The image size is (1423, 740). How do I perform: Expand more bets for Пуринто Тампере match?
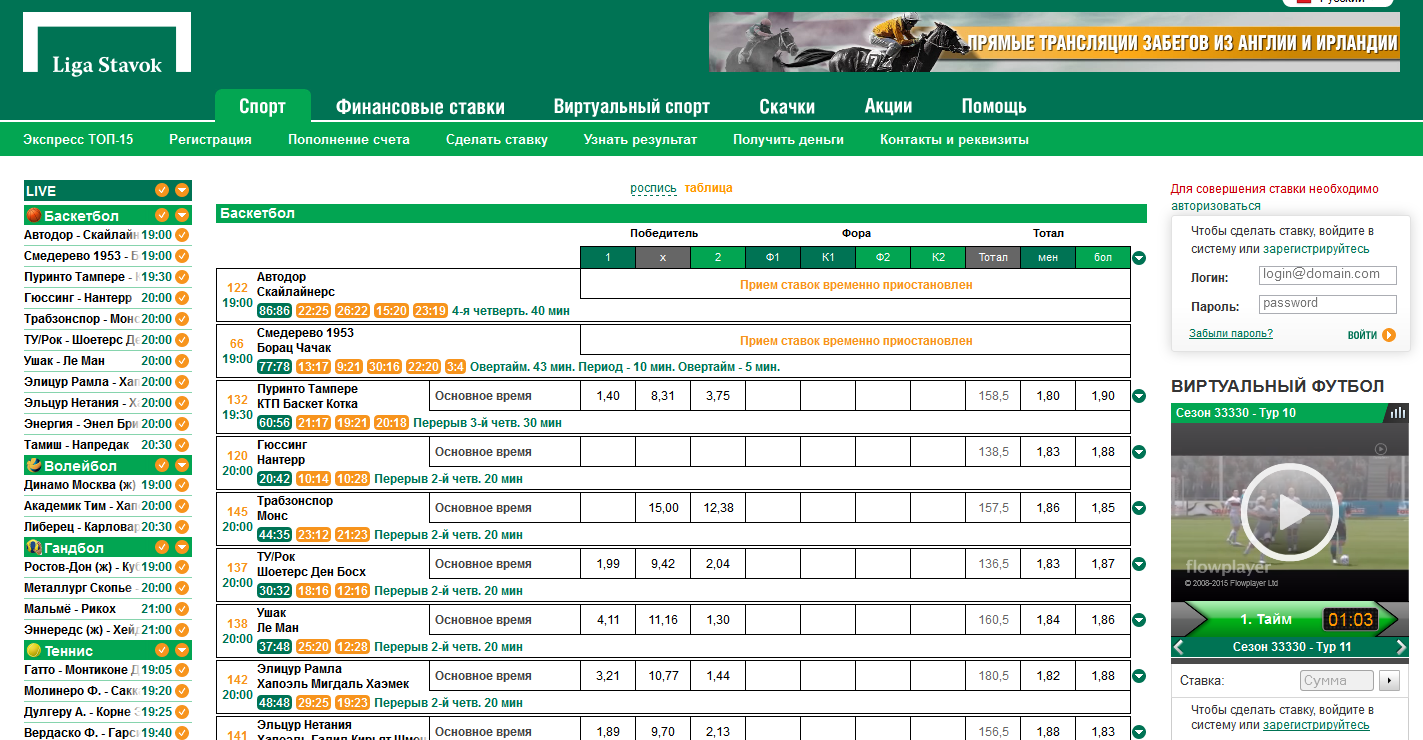pos(1139,396)
